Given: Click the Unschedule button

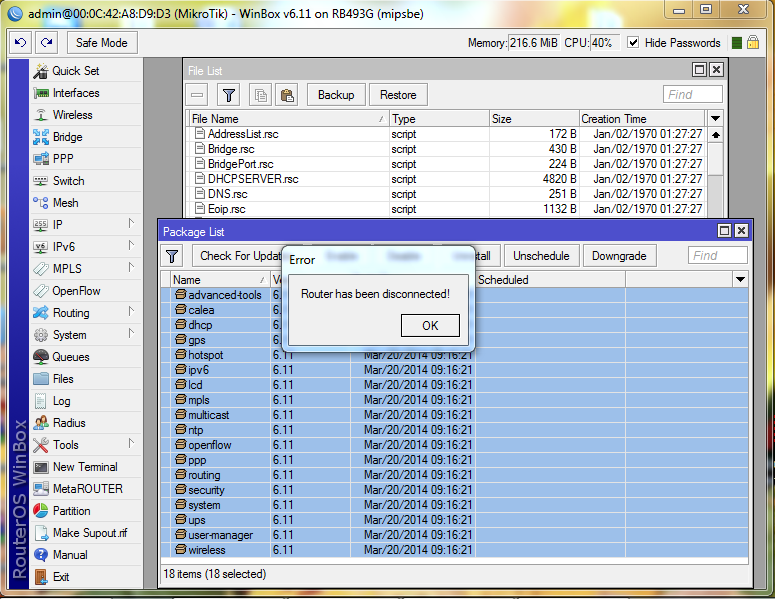Looking at the screenshot, I should click(x=541, y=256).
